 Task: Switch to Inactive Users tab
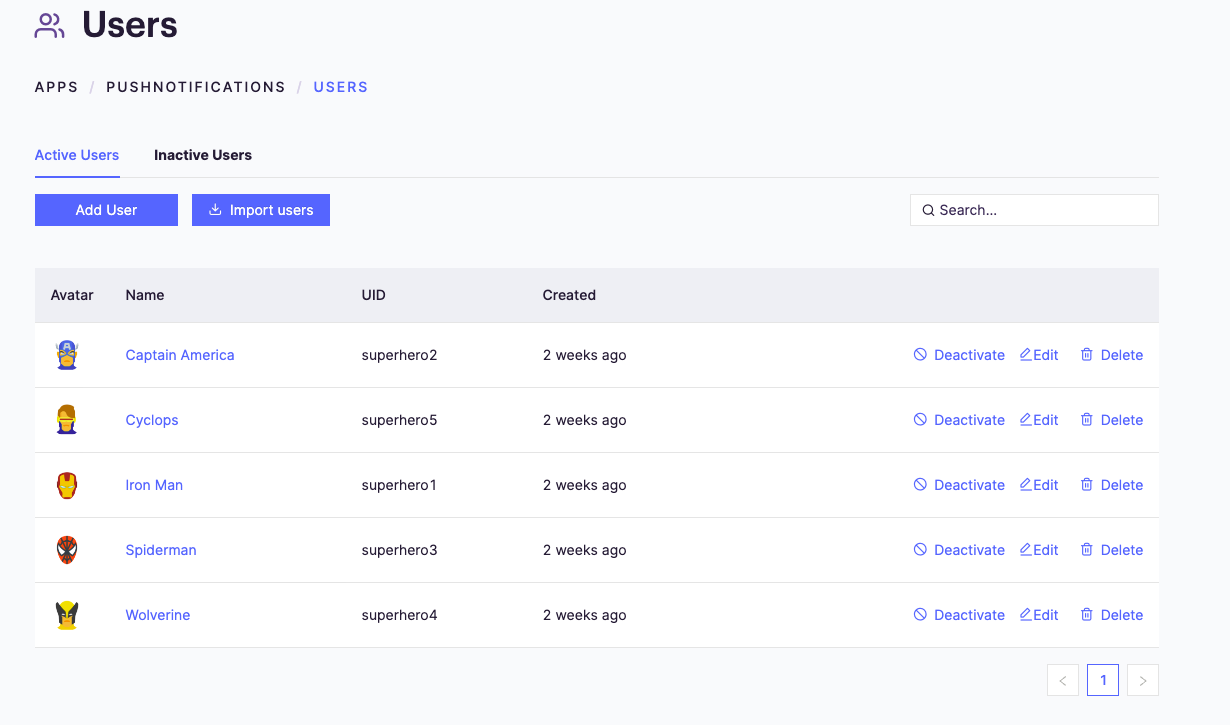[x=203, y=155]
